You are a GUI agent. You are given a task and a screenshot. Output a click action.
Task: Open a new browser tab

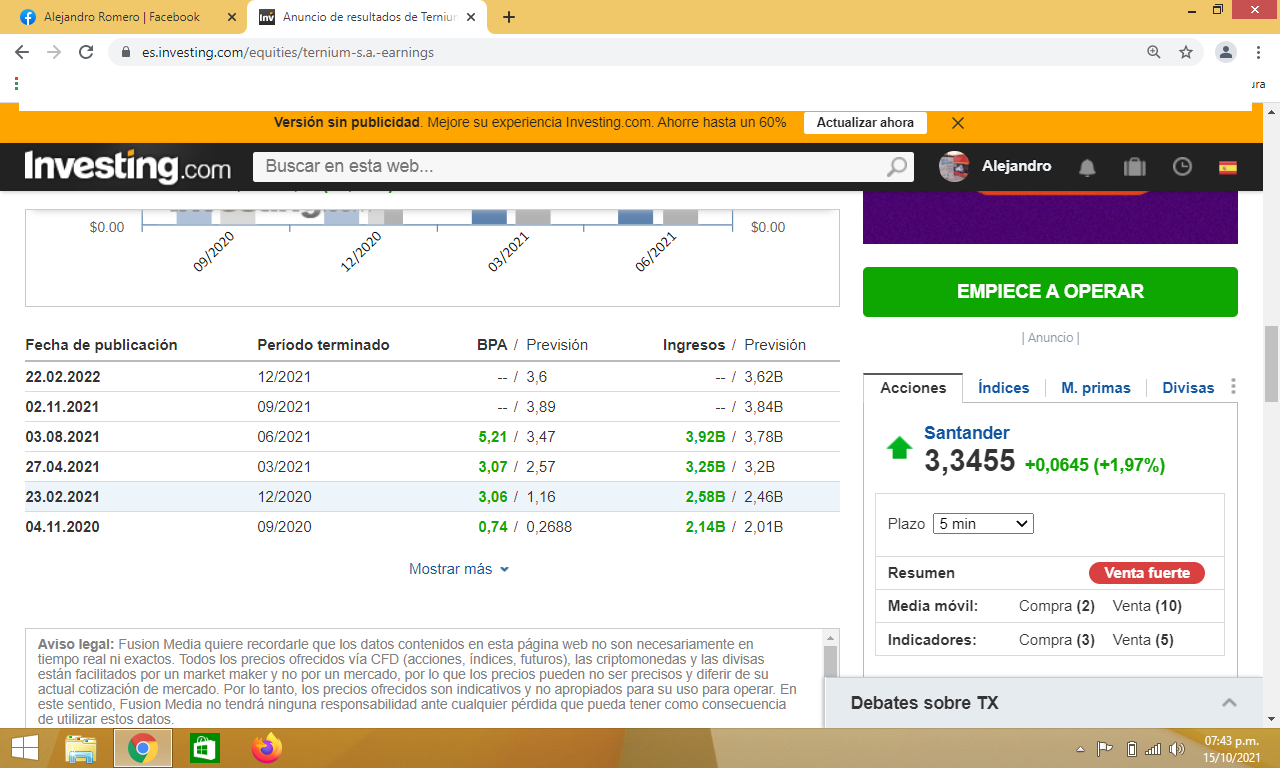pyautogui.click(x=508, y=17)
